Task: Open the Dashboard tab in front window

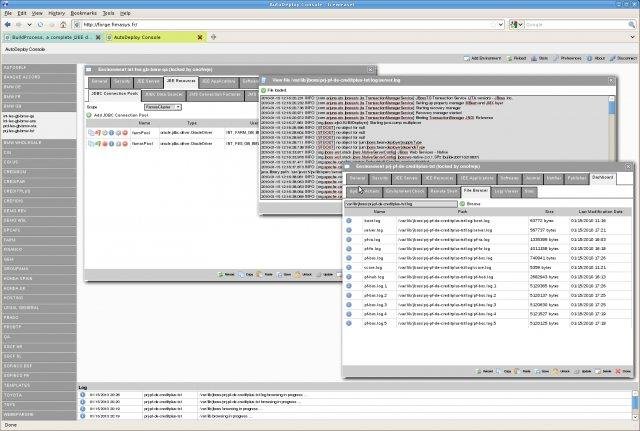Action: pos(602,178)
